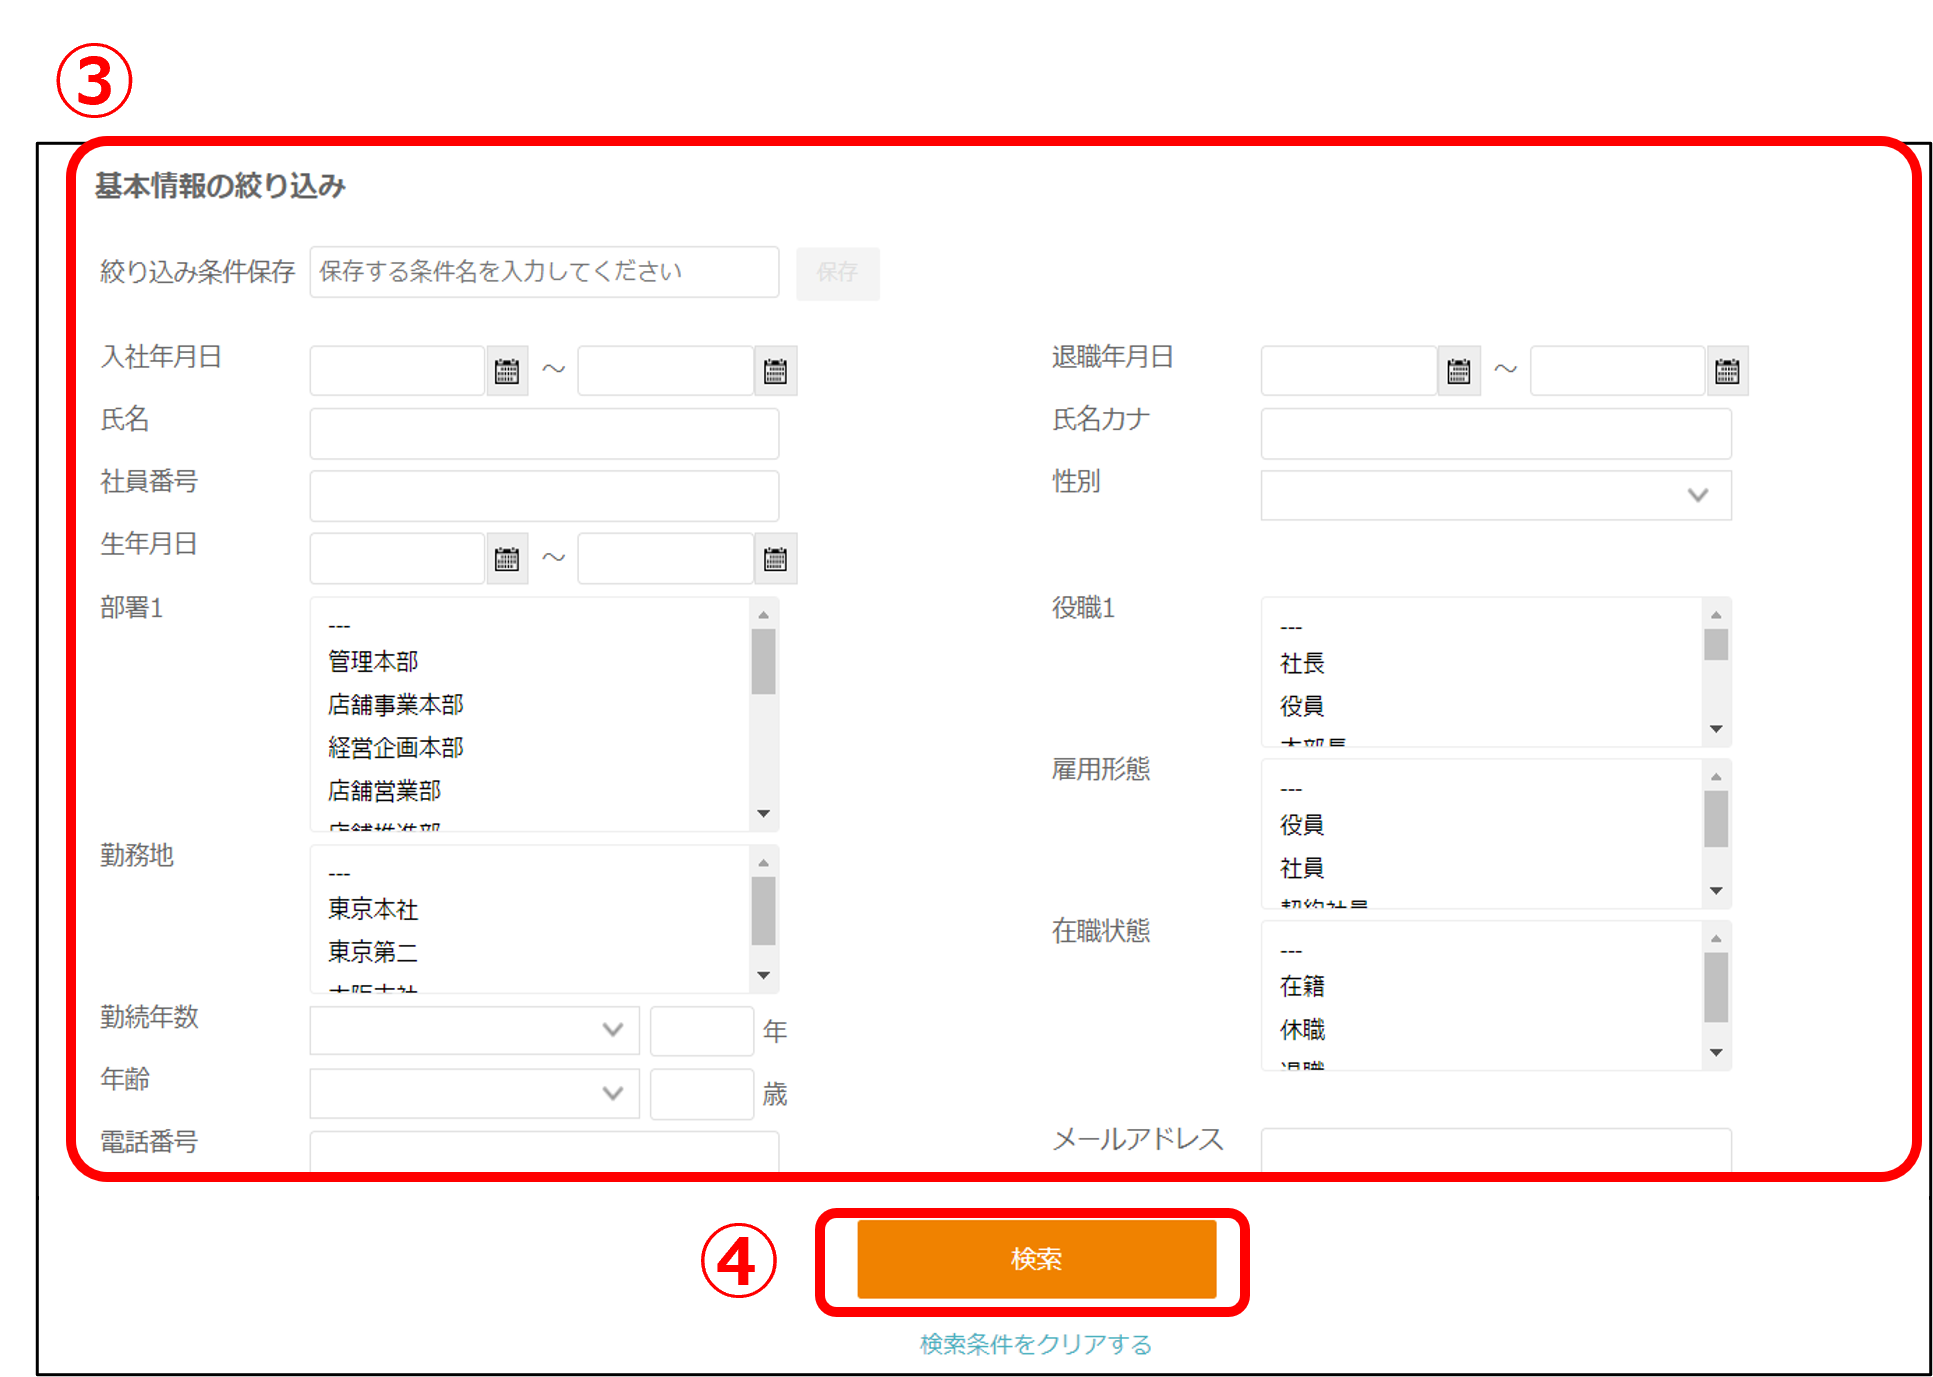Select 役員 in 役職1 list
The width and height of the screenshot is (1933, 1377).
pos(1302,706)
